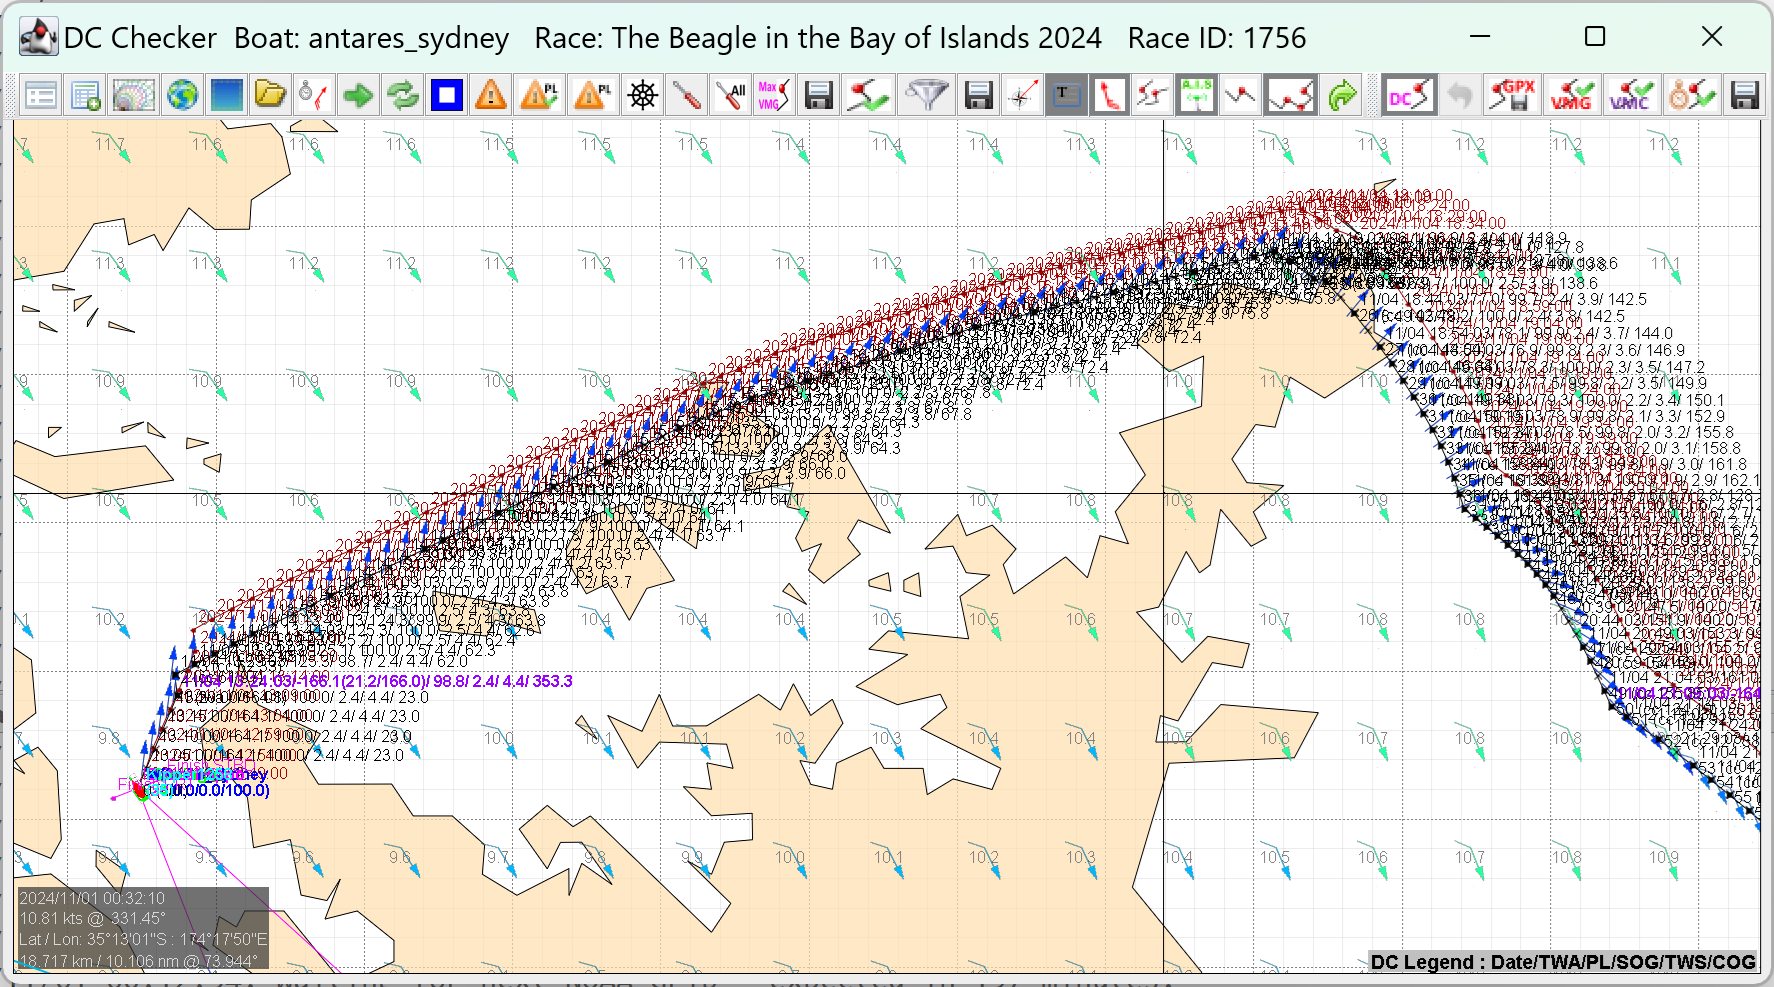Click the '10.81 kts @ 331.45°' readout
Screen dimensions: 1774x987
coord(92,918)
